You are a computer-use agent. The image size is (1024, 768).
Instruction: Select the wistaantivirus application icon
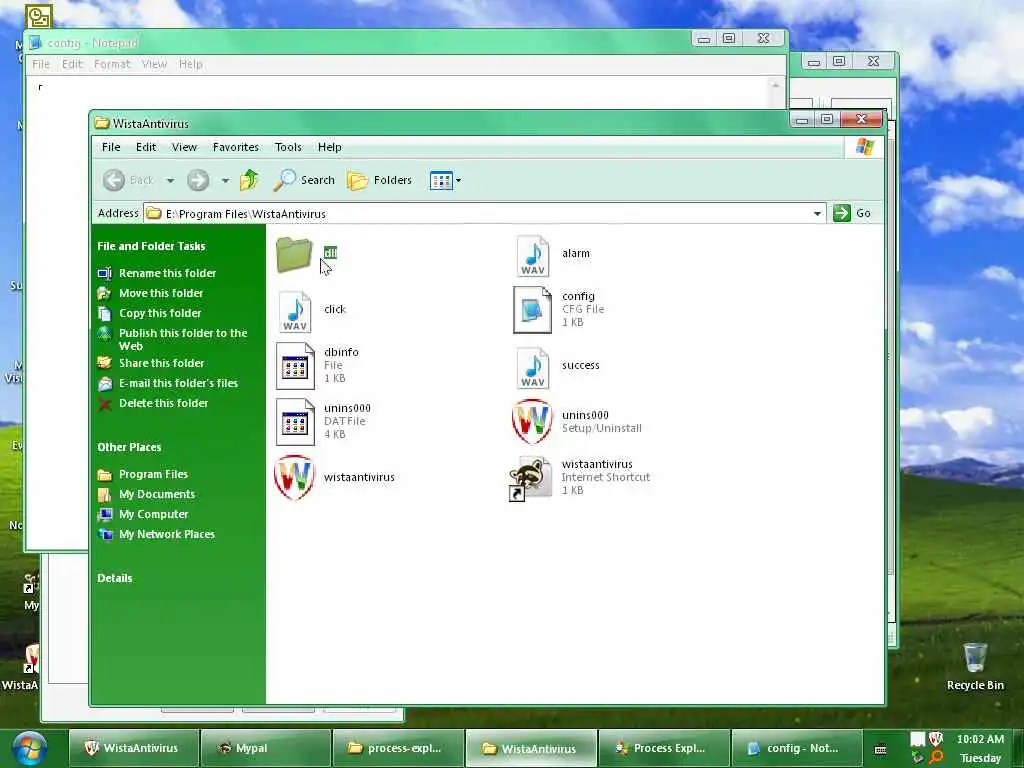coord(294,477)
